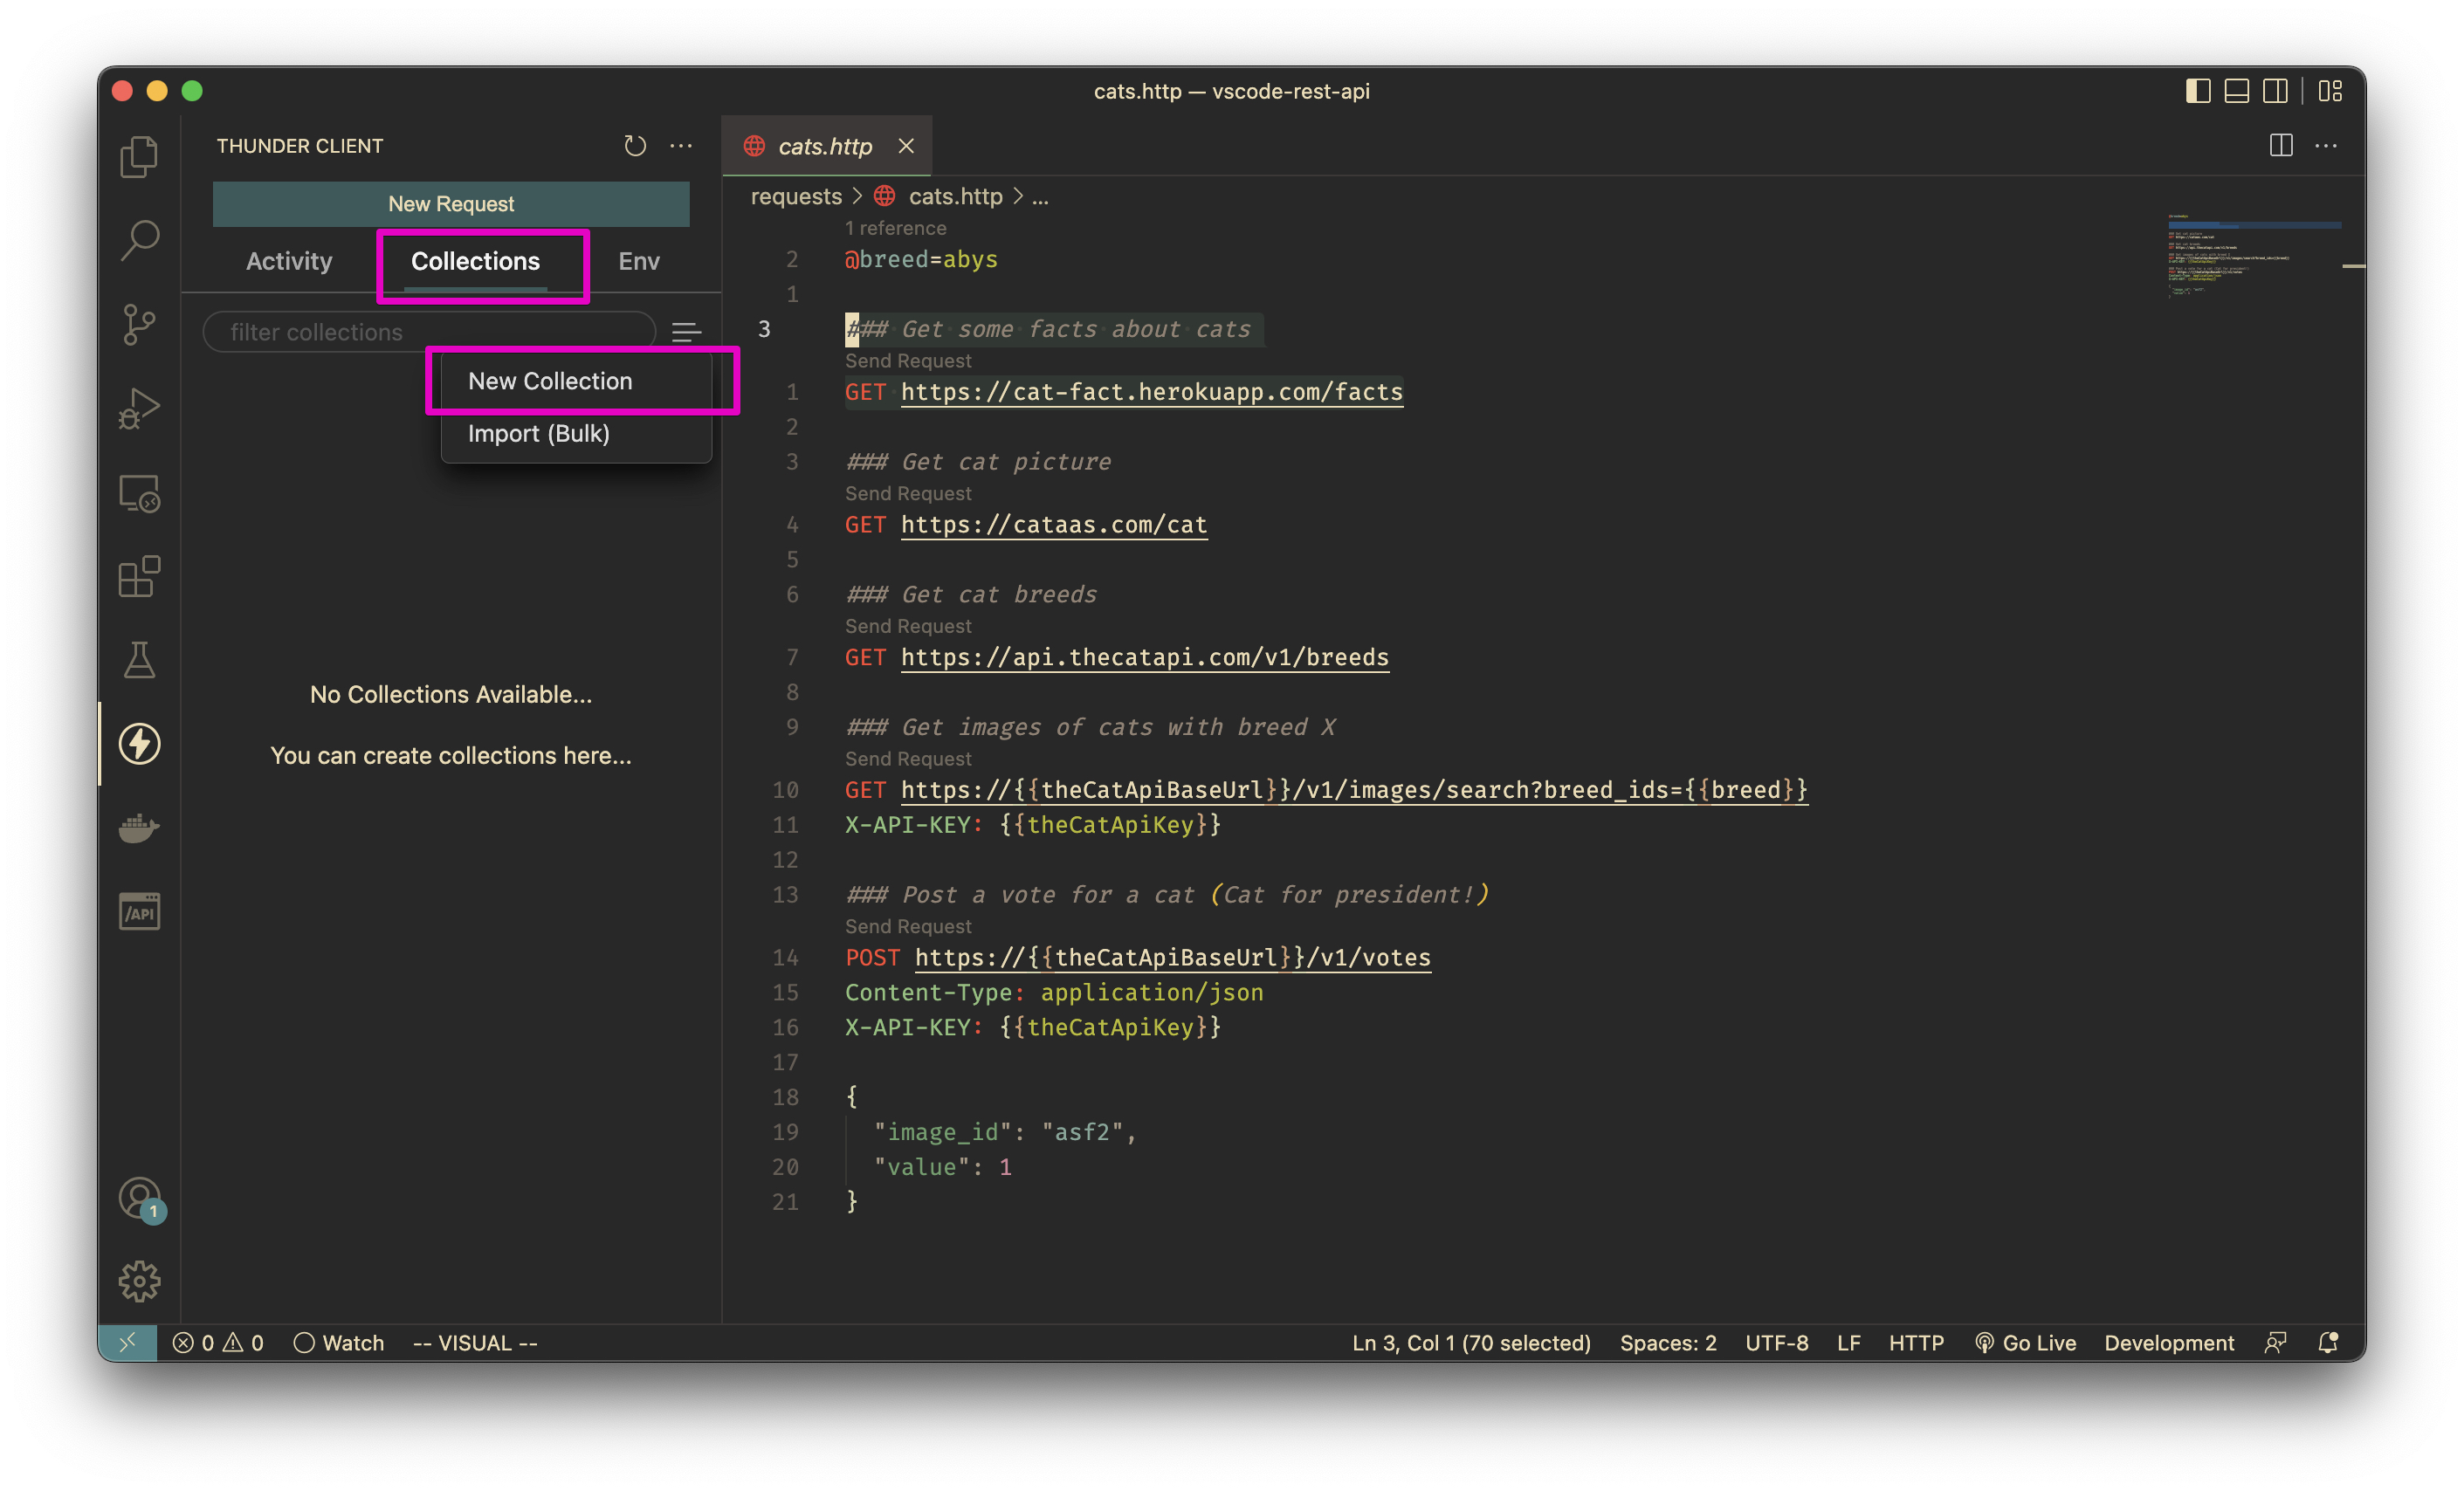Viewport: 2464px width, 1491px height.
Task: Open the Search view icon
Action: [x=139, y=241]
